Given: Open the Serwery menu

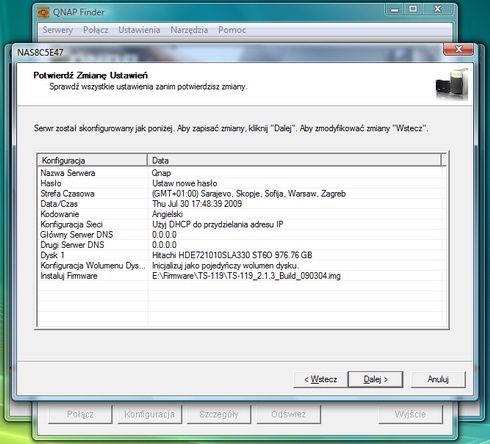Looking at the screenshot, I should point(58,30).
